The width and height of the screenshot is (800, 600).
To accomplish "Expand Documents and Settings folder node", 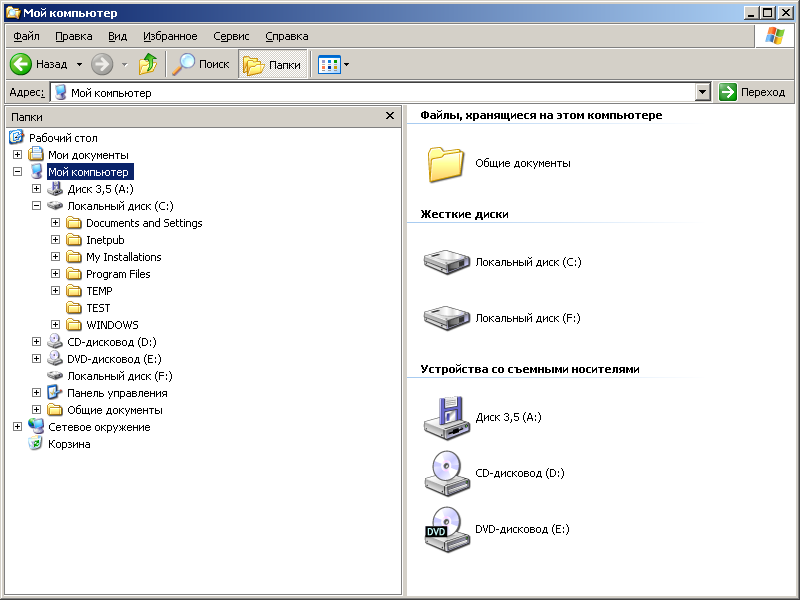I will pos(55,222).
